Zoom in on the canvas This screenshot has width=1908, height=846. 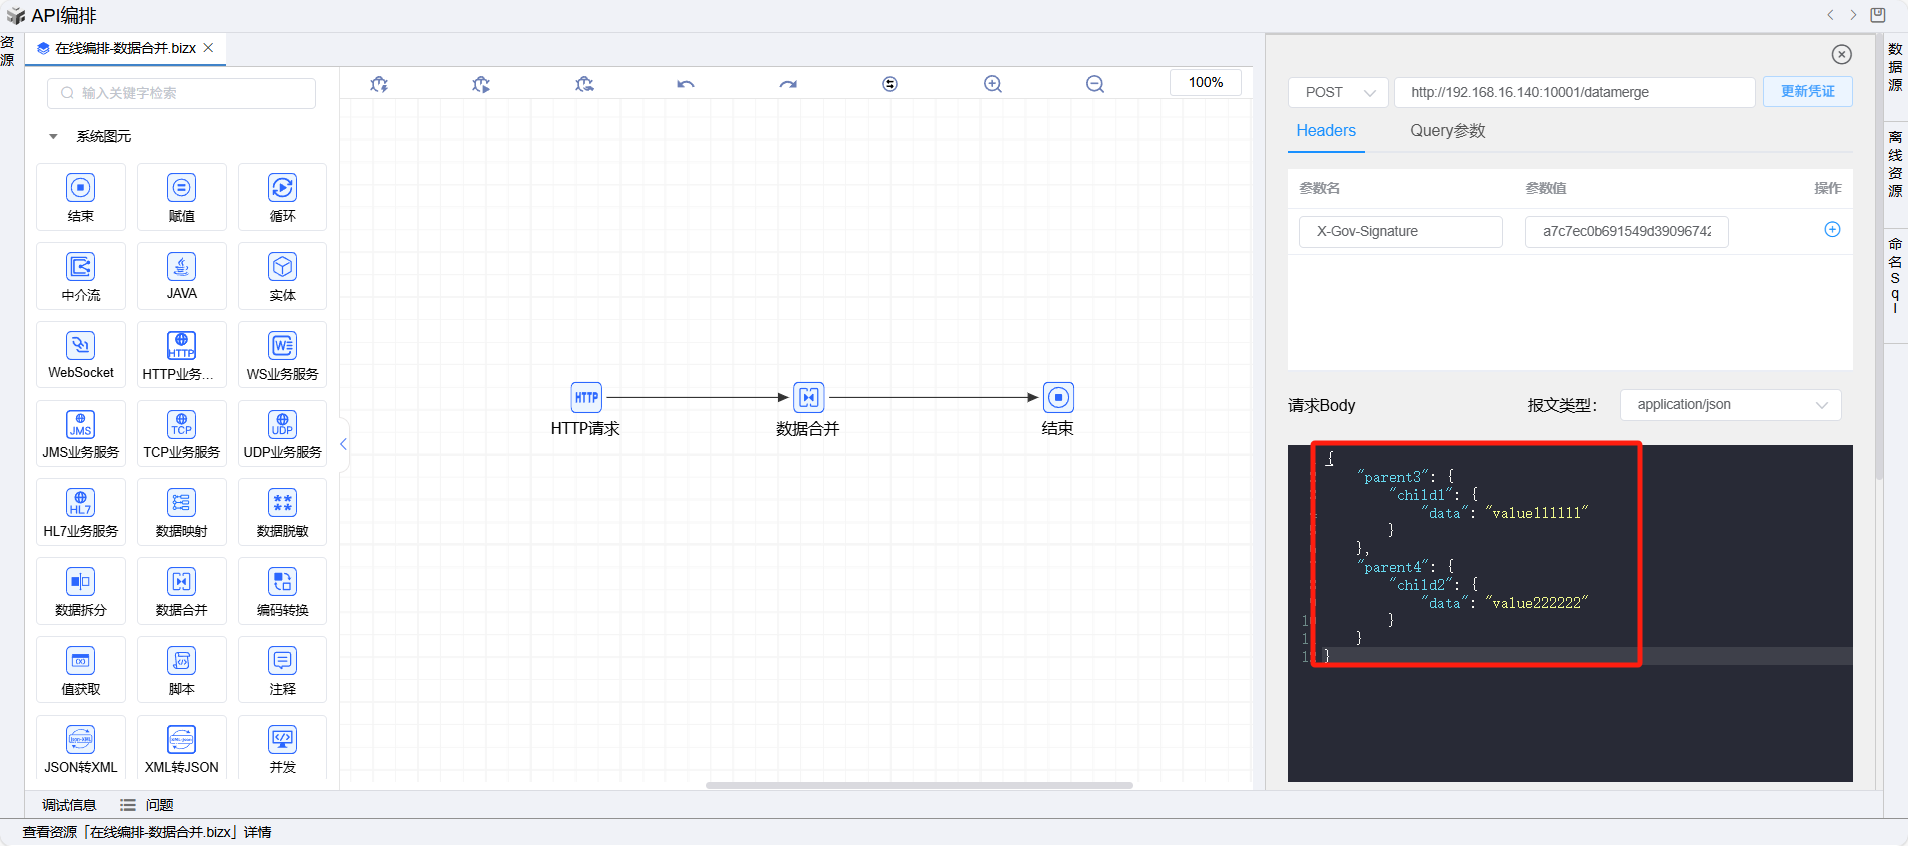992,84
